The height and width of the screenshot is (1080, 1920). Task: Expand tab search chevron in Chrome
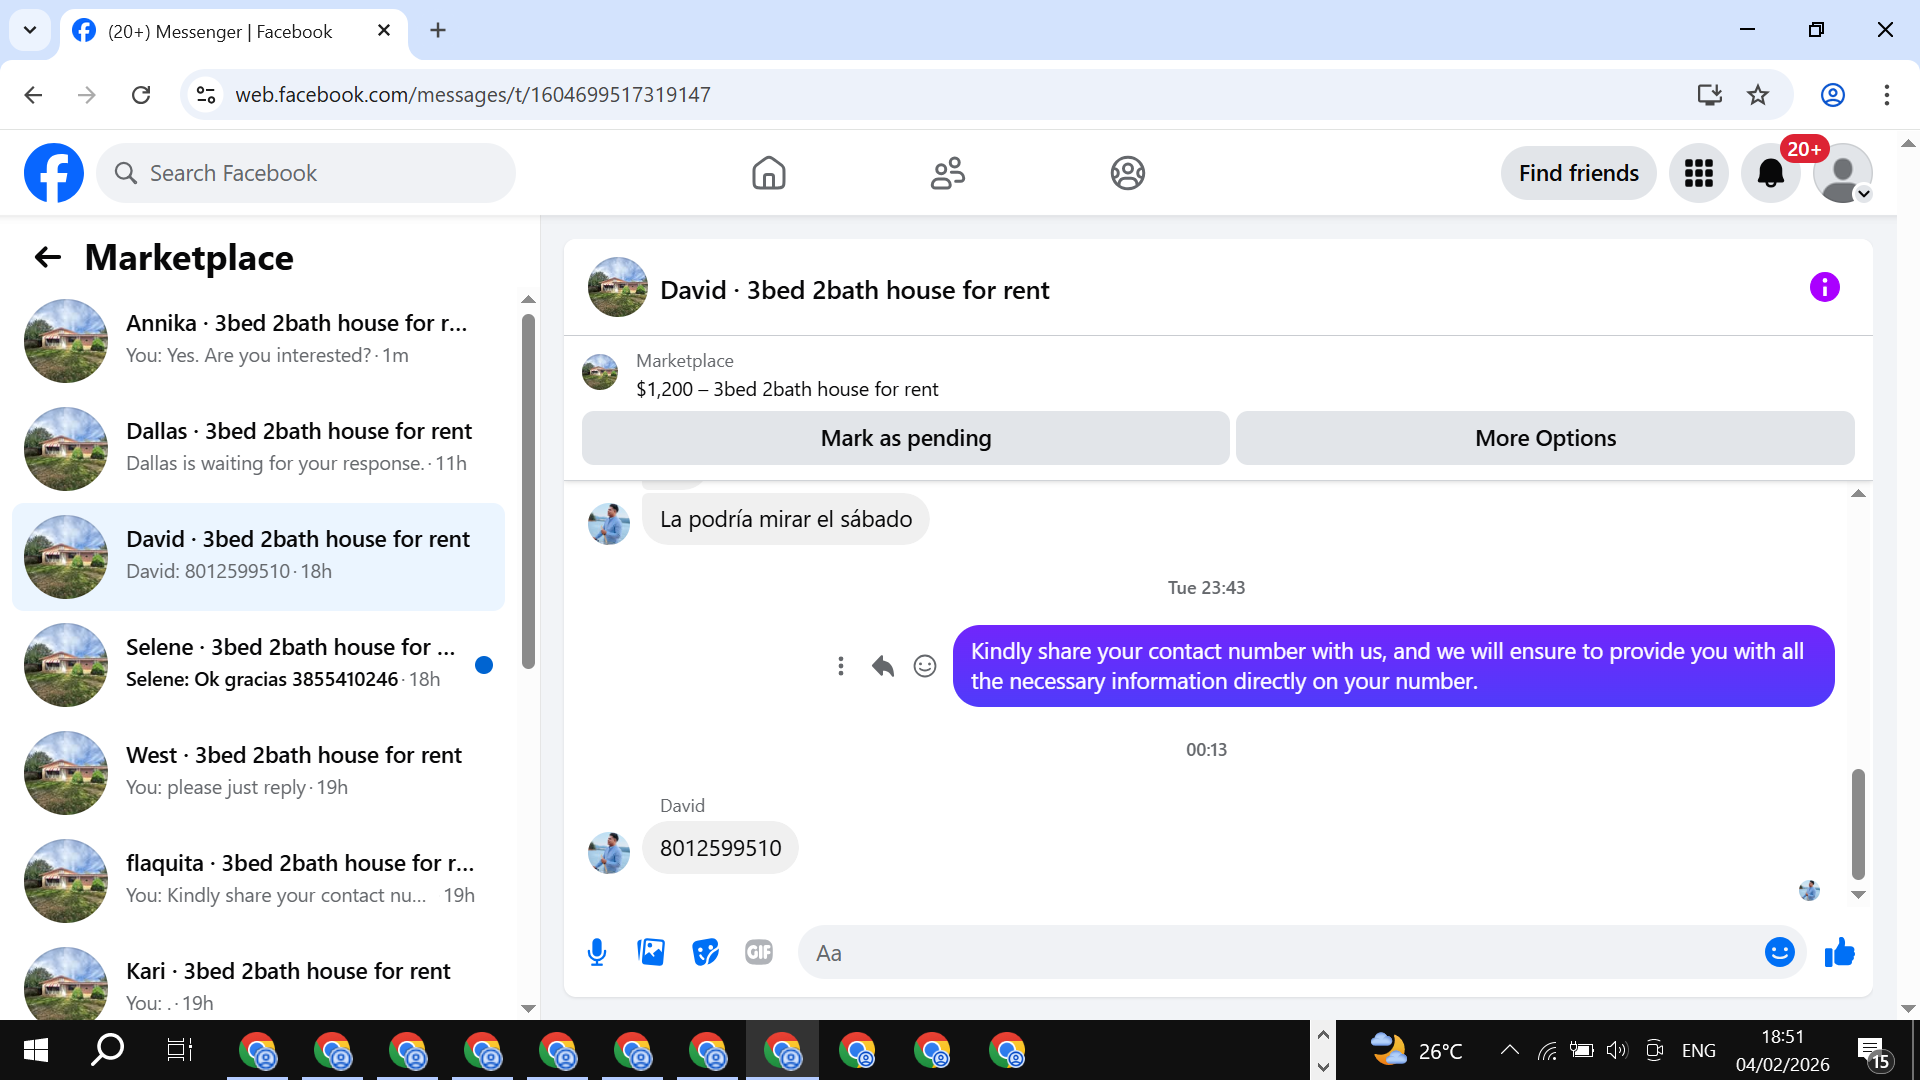(x=30, y=30)
